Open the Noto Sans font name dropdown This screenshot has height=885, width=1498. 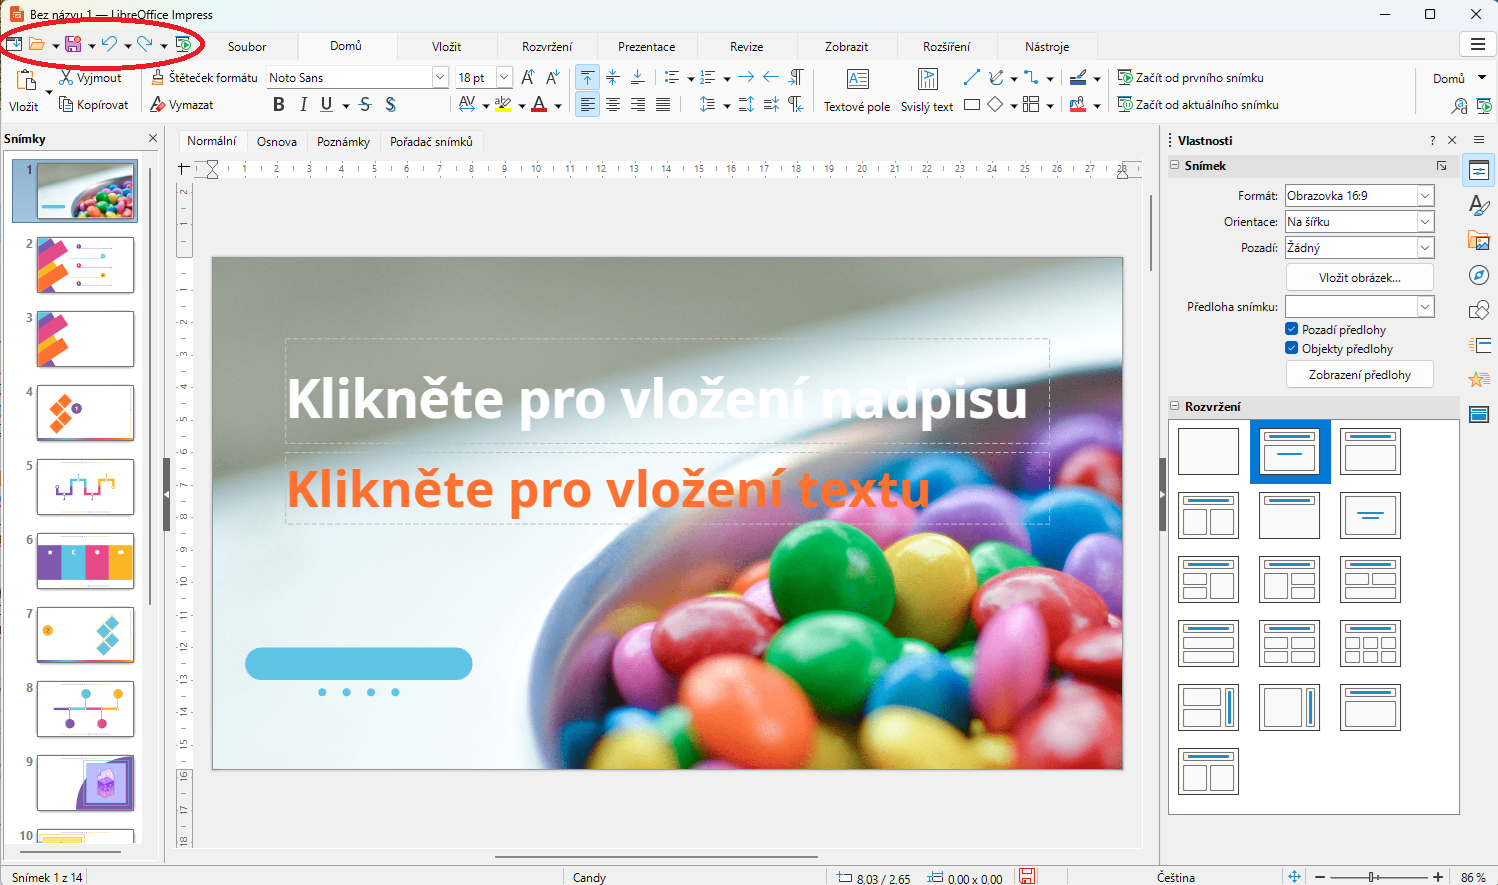[x=439, y=77]
